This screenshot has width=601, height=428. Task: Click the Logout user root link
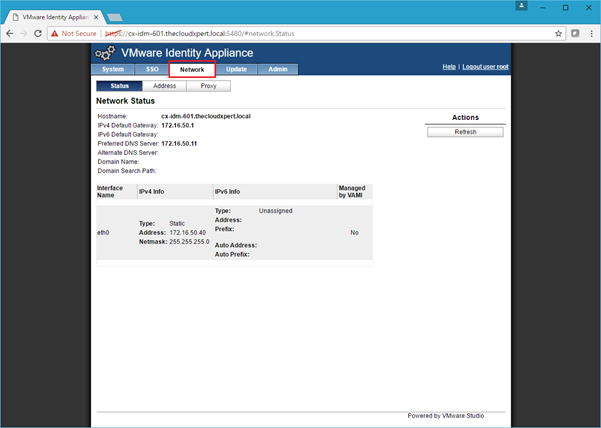[483, 67]
